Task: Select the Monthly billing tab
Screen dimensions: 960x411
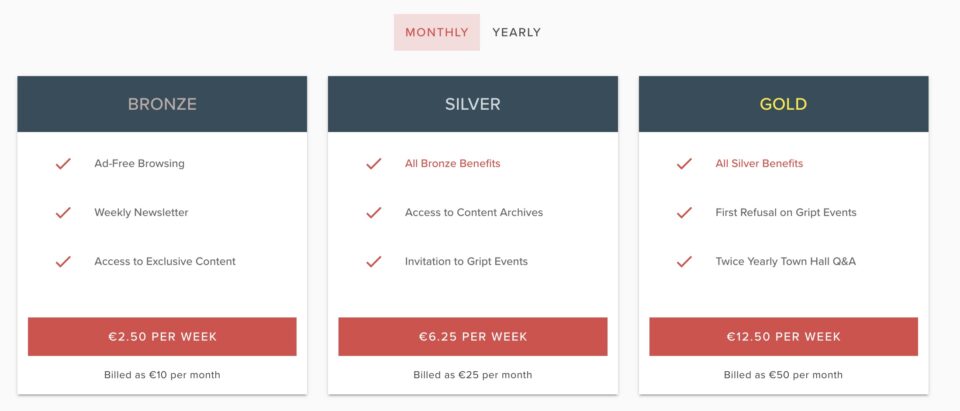Action: (437, 32)
